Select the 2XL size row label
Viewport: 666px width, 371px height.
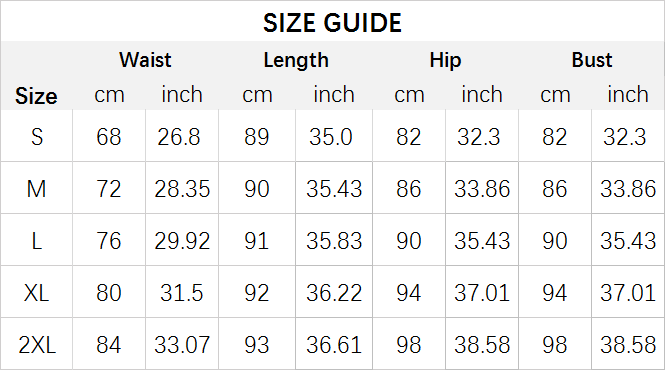tap(37, 345)
